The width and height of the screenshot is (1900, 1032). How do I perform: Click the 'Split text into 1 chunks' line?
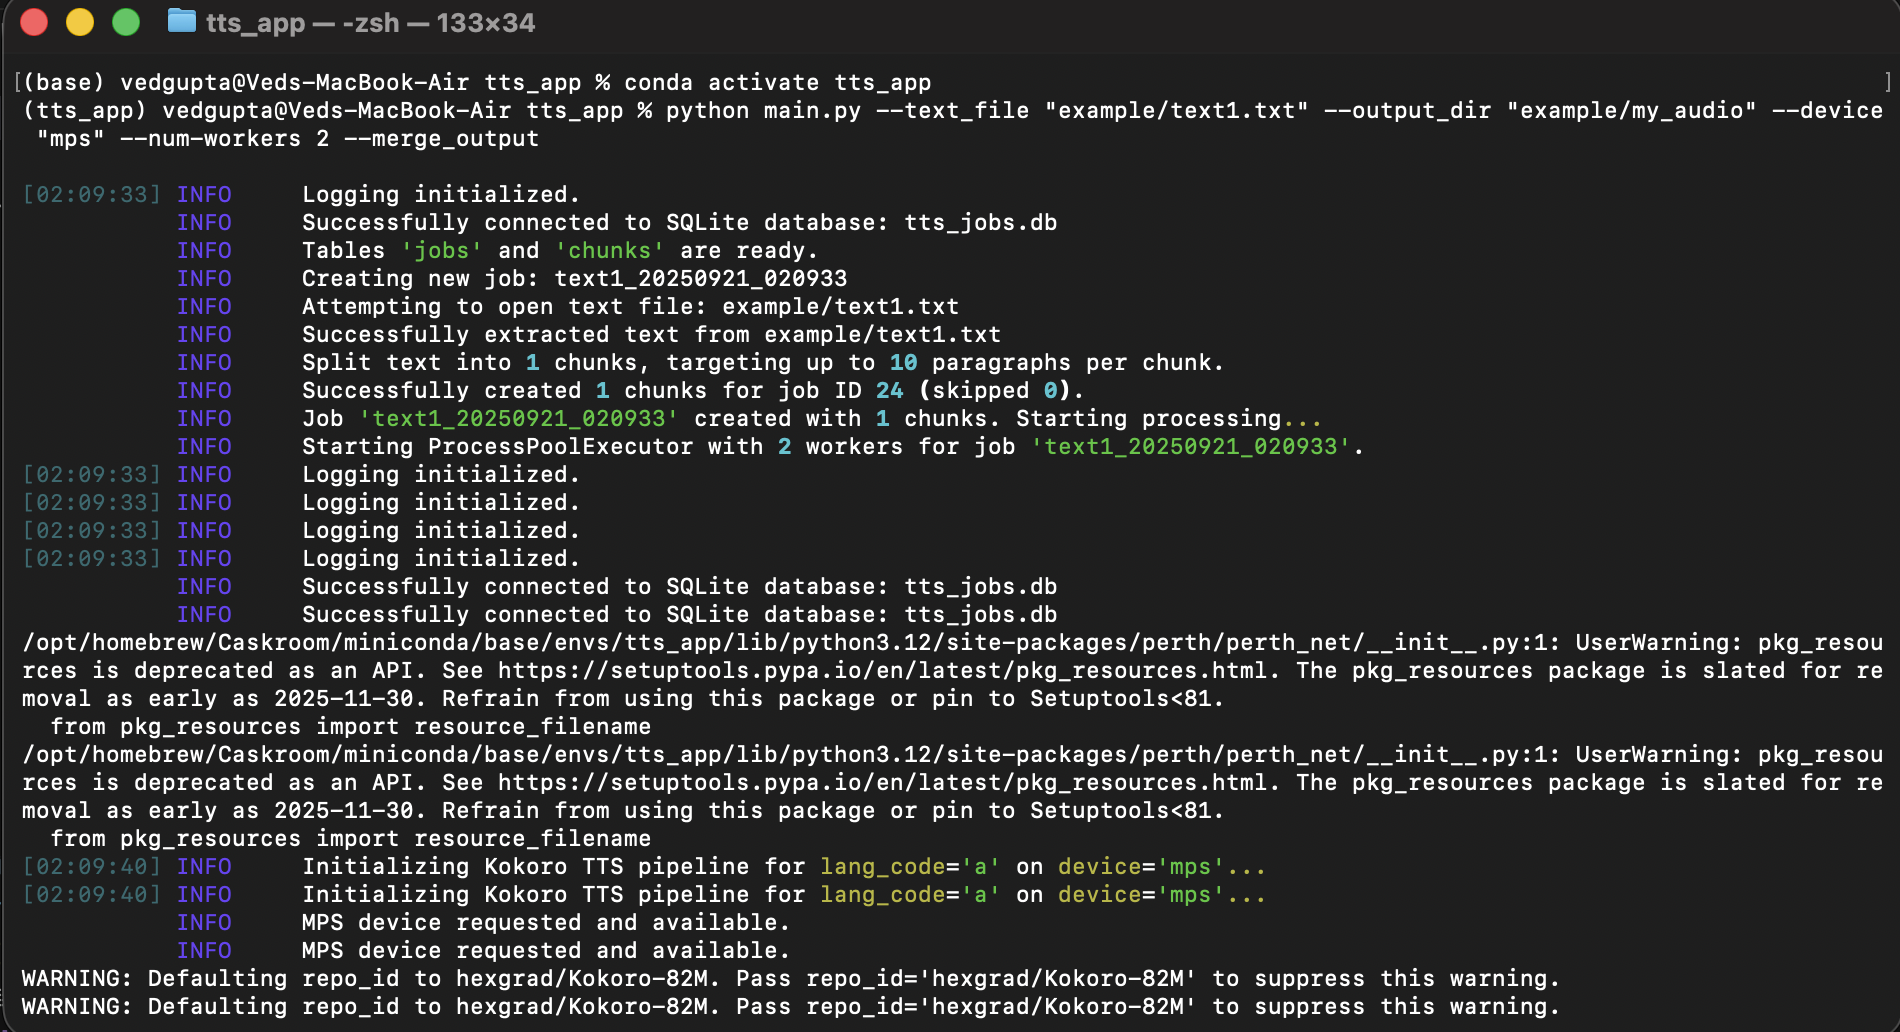[762, 363]
